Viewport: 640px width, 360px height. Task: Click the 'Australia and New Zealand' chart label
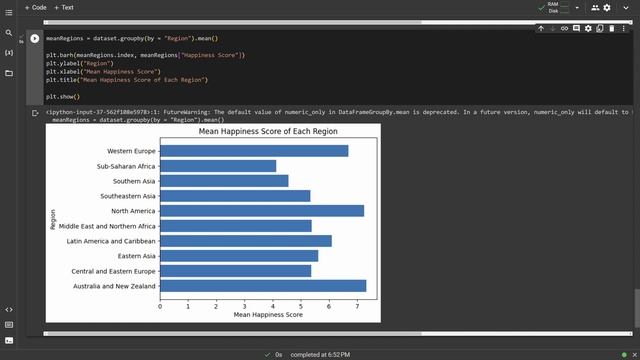(x=114, y=286)
